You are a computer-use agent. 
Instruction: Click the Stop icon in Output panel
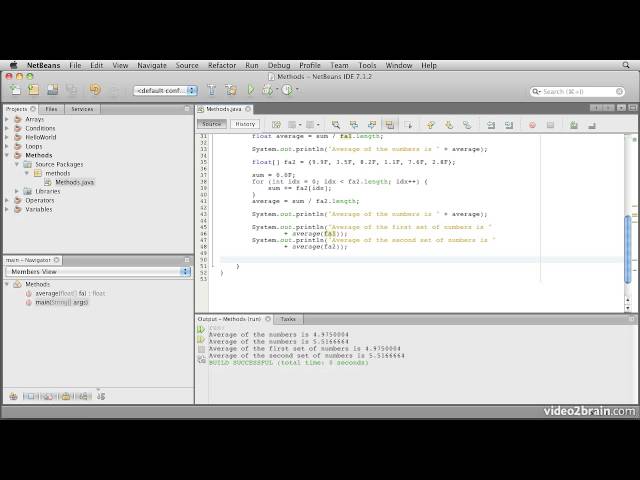[x=201, y=349]
